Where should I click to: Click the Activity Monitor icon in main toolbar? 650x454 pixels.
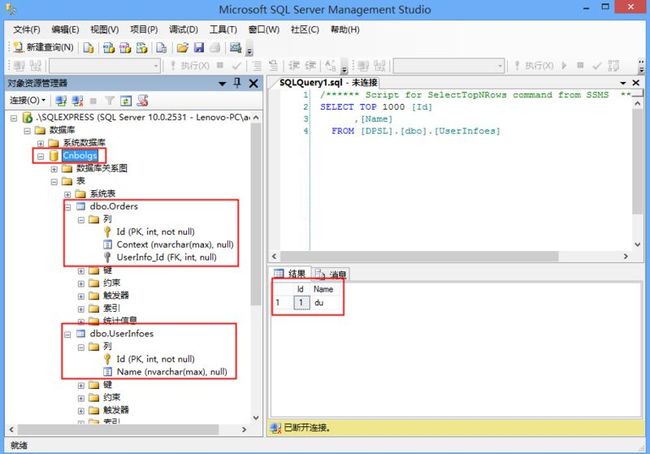pyautogui.click(x=235, y=48)
